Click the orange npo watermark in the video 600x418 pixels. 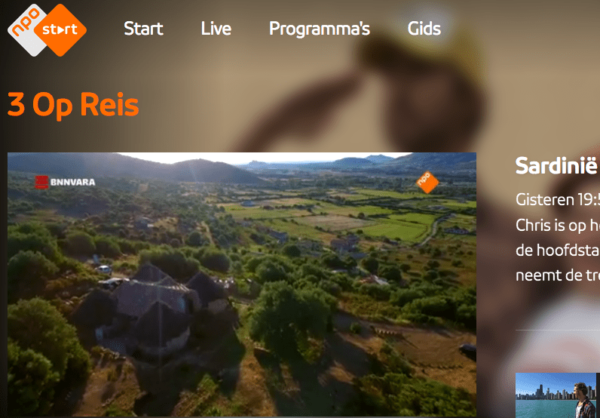tap(427, 182)
